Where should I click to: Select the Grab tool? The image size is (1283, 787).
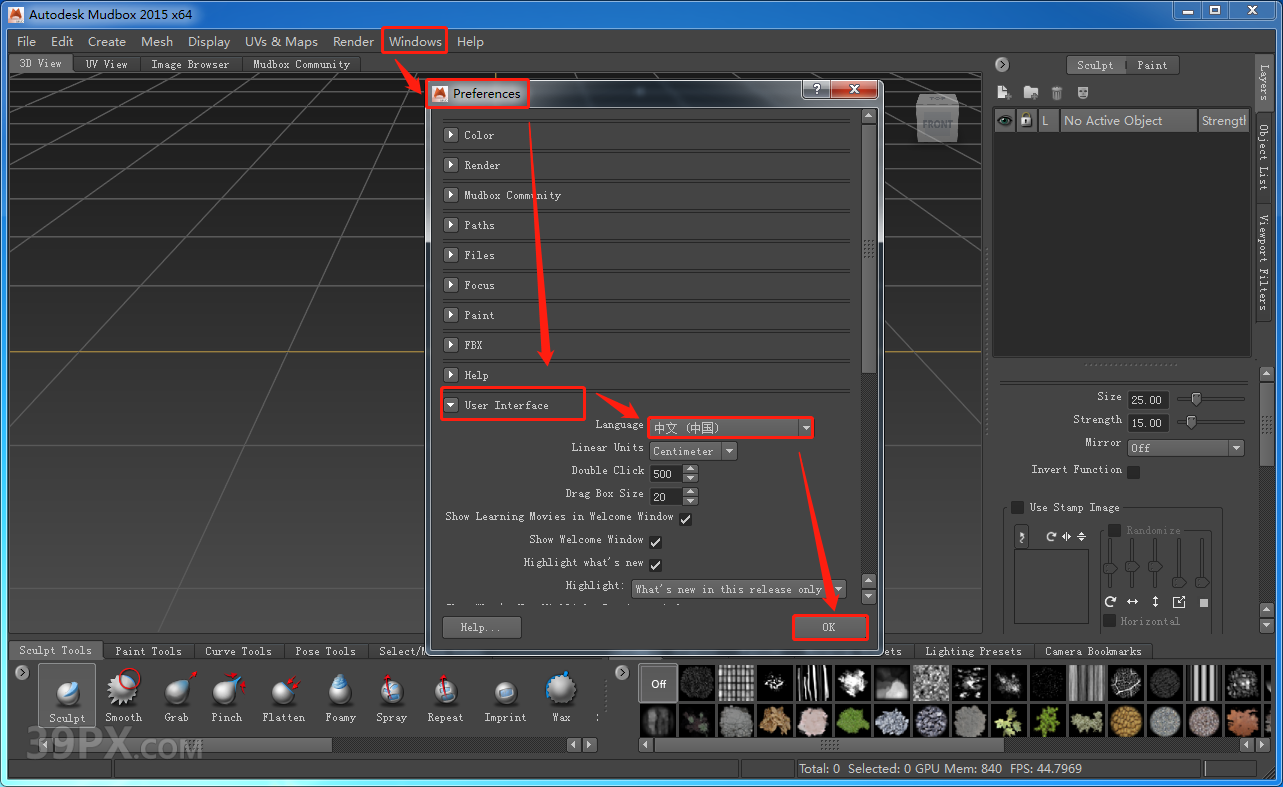pos(177,690)
